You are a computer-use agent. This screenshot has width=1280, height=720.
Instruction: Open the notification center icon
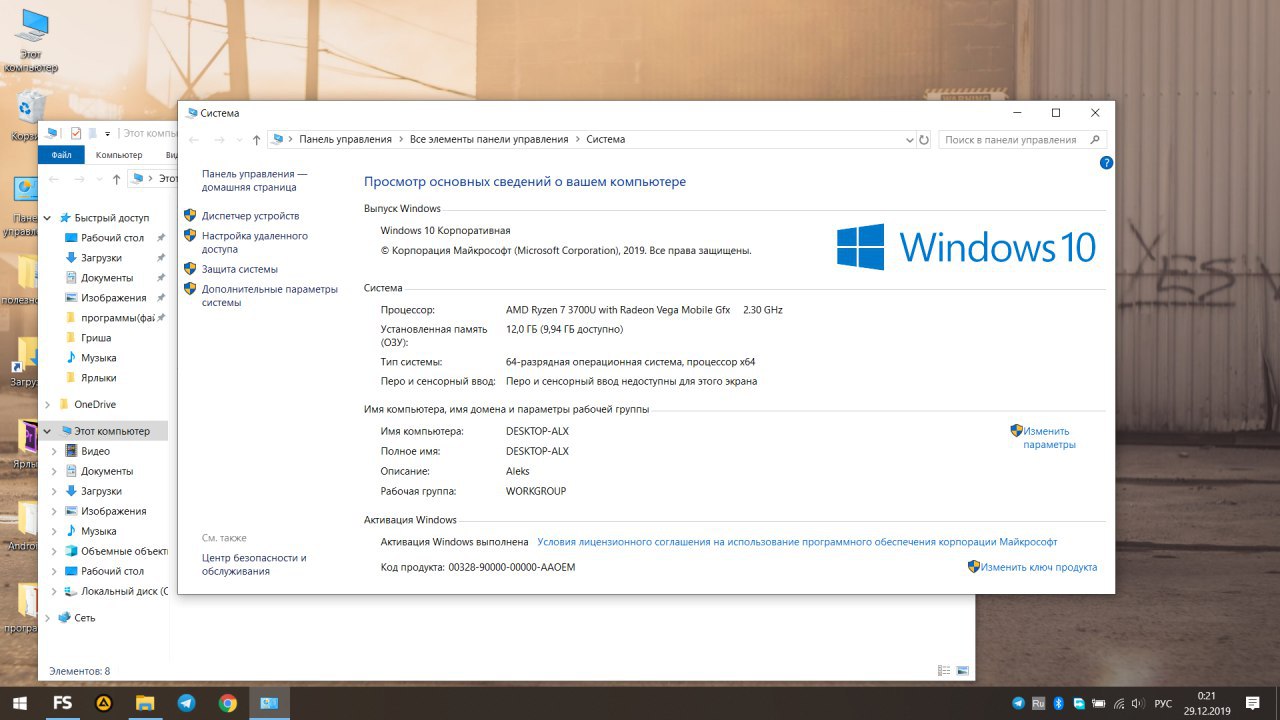tap(1252, 703)
